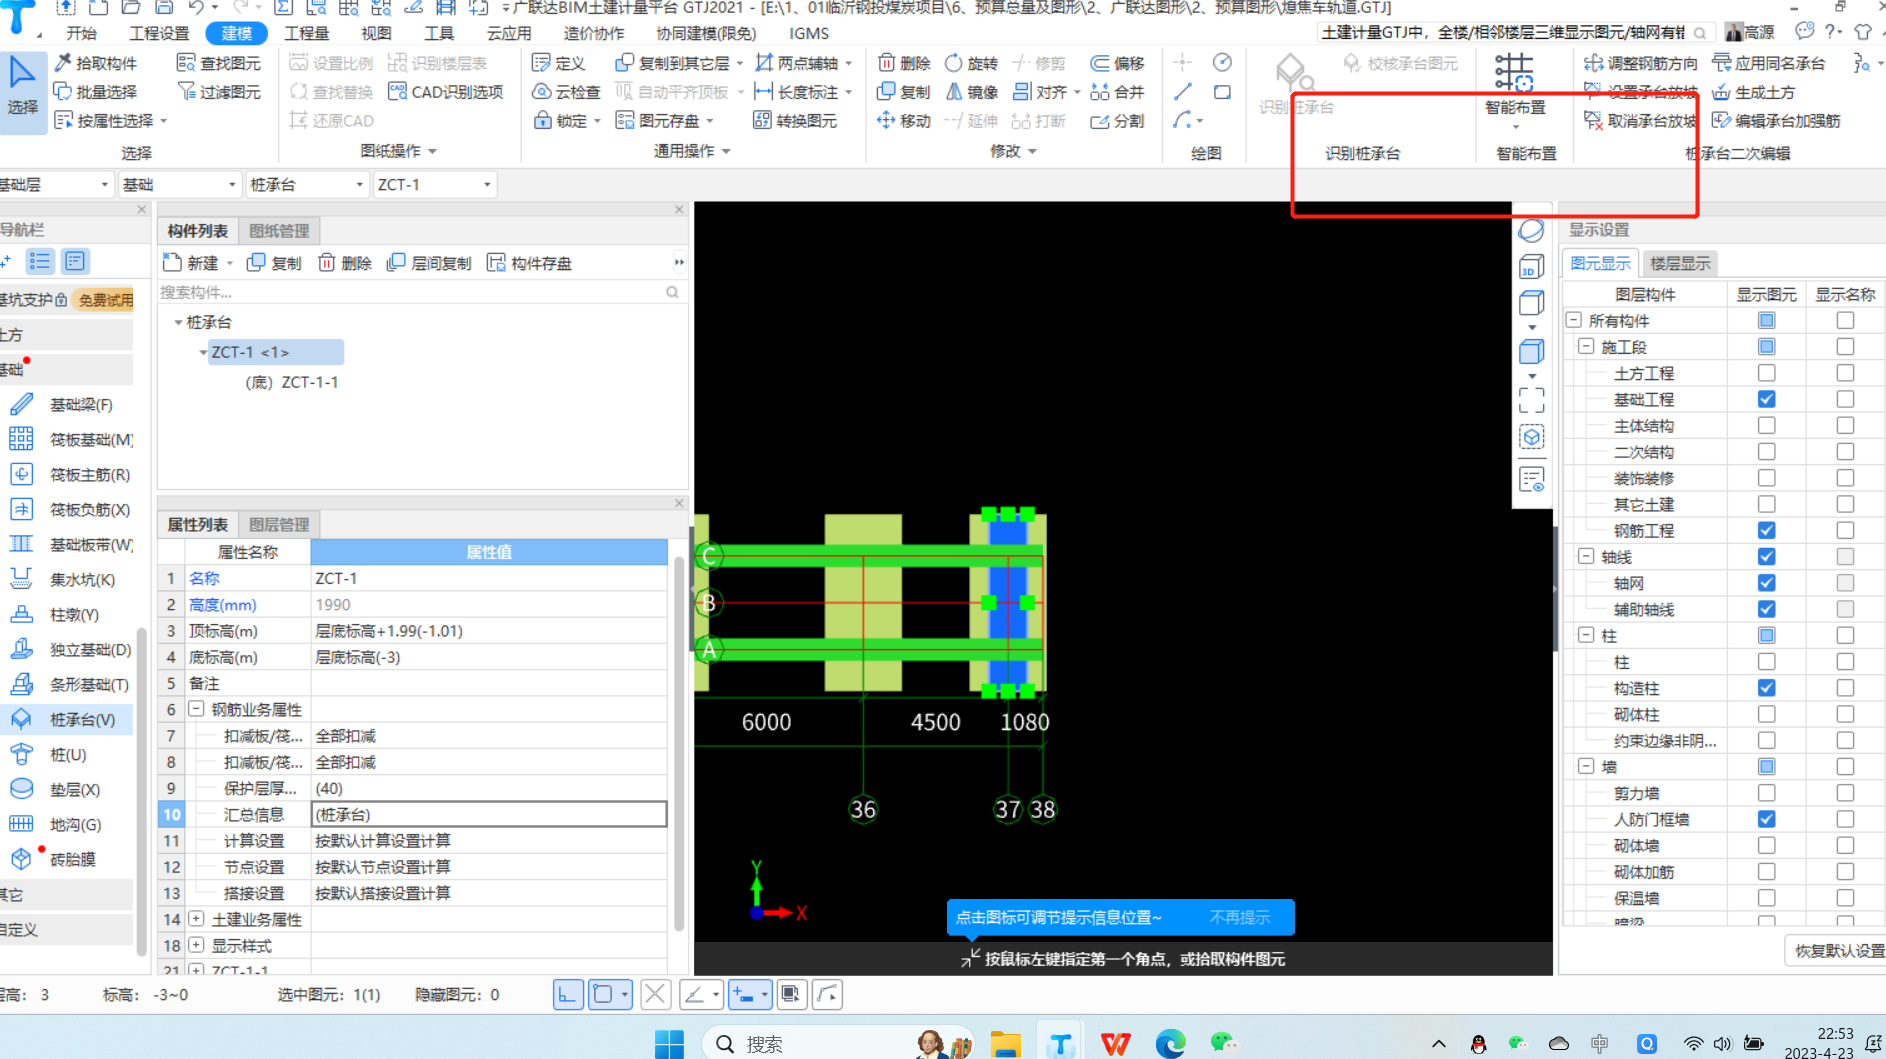This screenshot has height=1059, width=1886.
Task: Toggle 土方工程 display checkbox
Action: pyautogui.click(x=1767, y=373)
